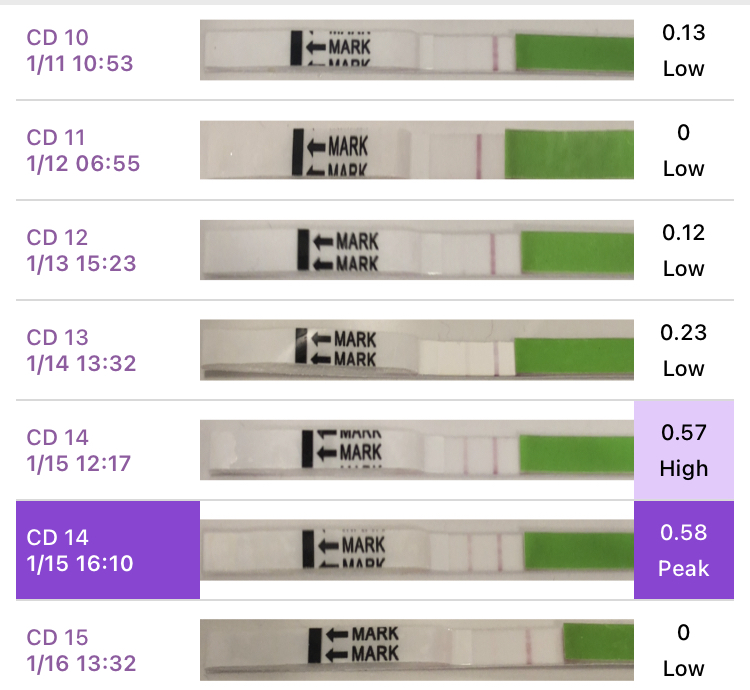
Task: Open the test strip photo from 1/16 13:32
Action: (418, 650)
